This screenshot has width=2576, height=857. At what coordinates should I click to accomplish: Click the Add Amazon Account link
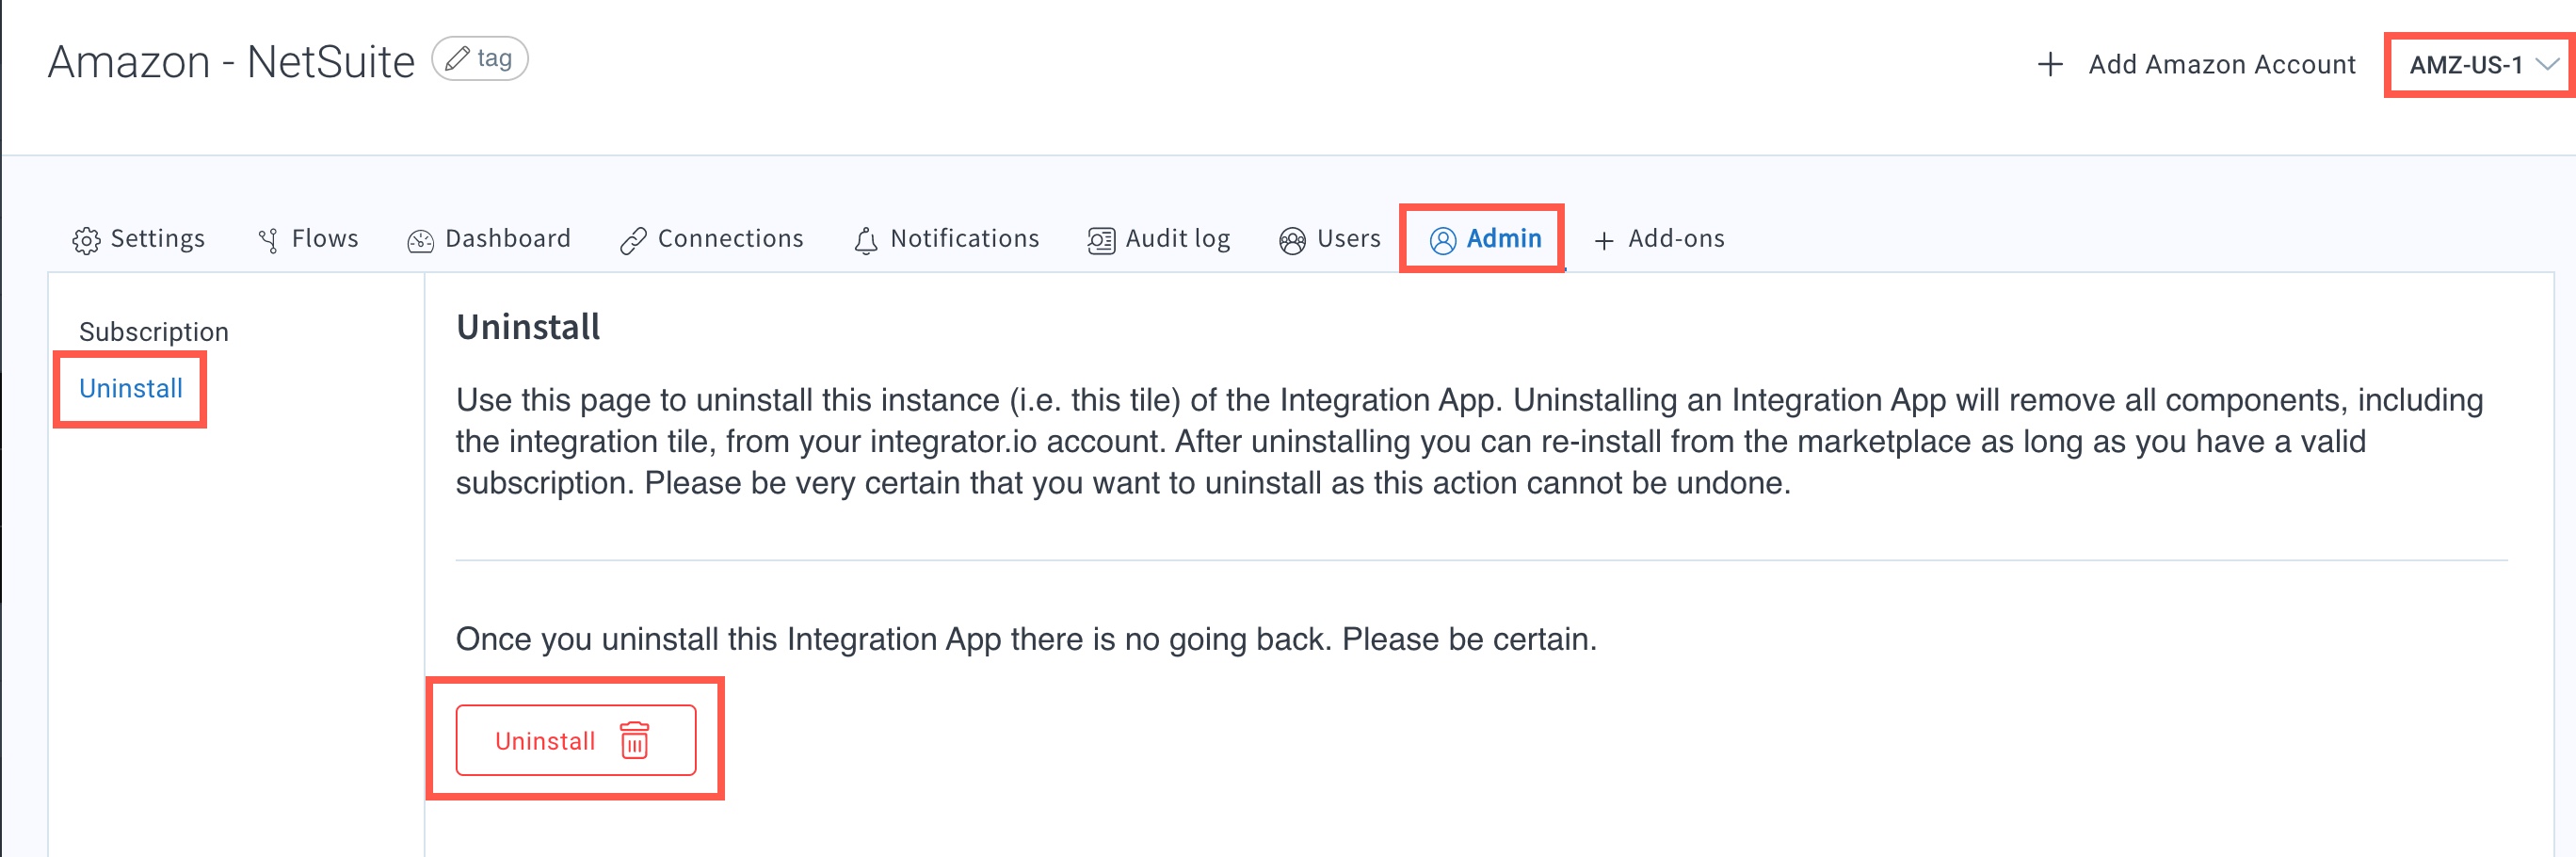click(x=2222, y=65)
